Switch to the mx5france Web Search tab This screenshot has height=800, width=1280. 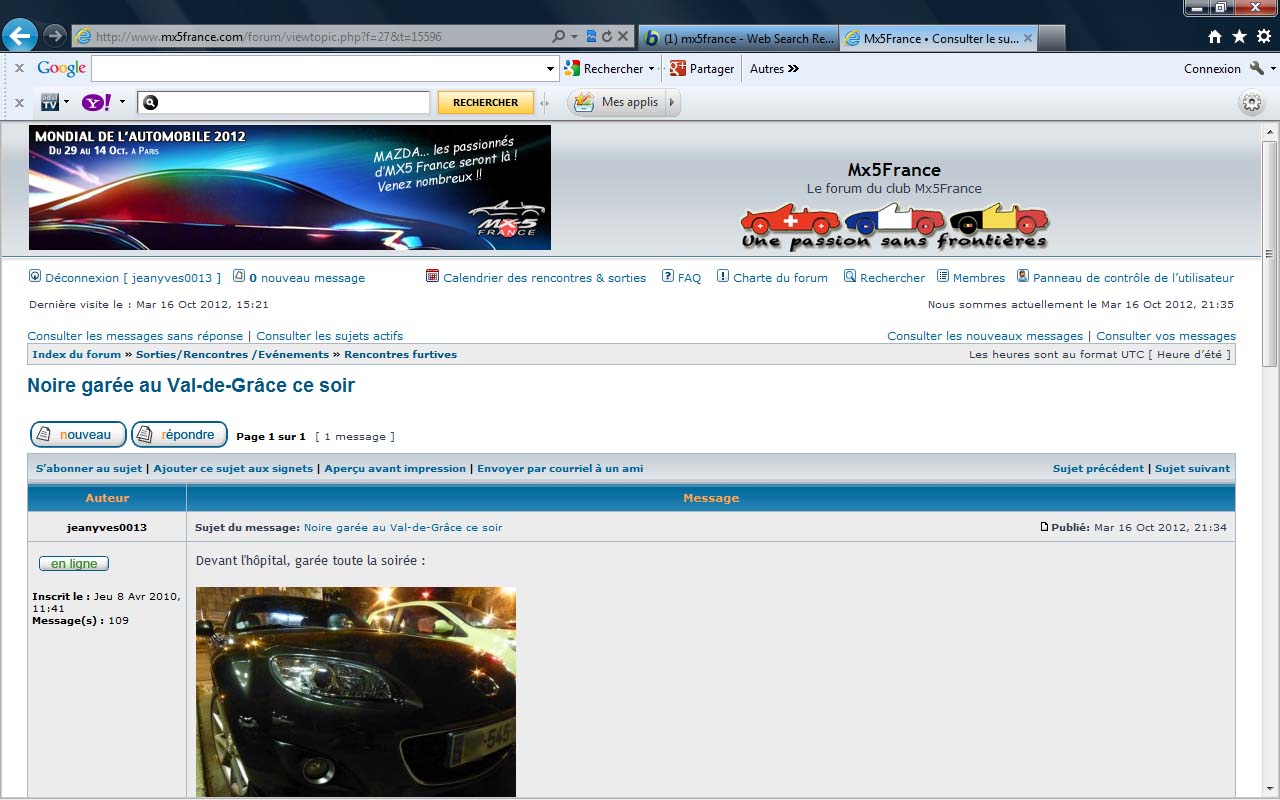738,38
